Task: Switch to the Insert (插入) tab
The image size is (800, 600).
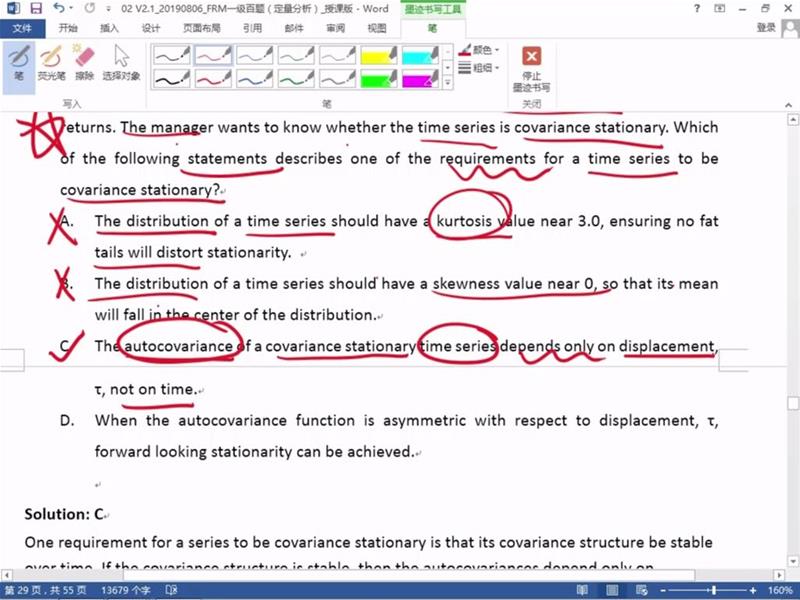Action: (109, 28)
